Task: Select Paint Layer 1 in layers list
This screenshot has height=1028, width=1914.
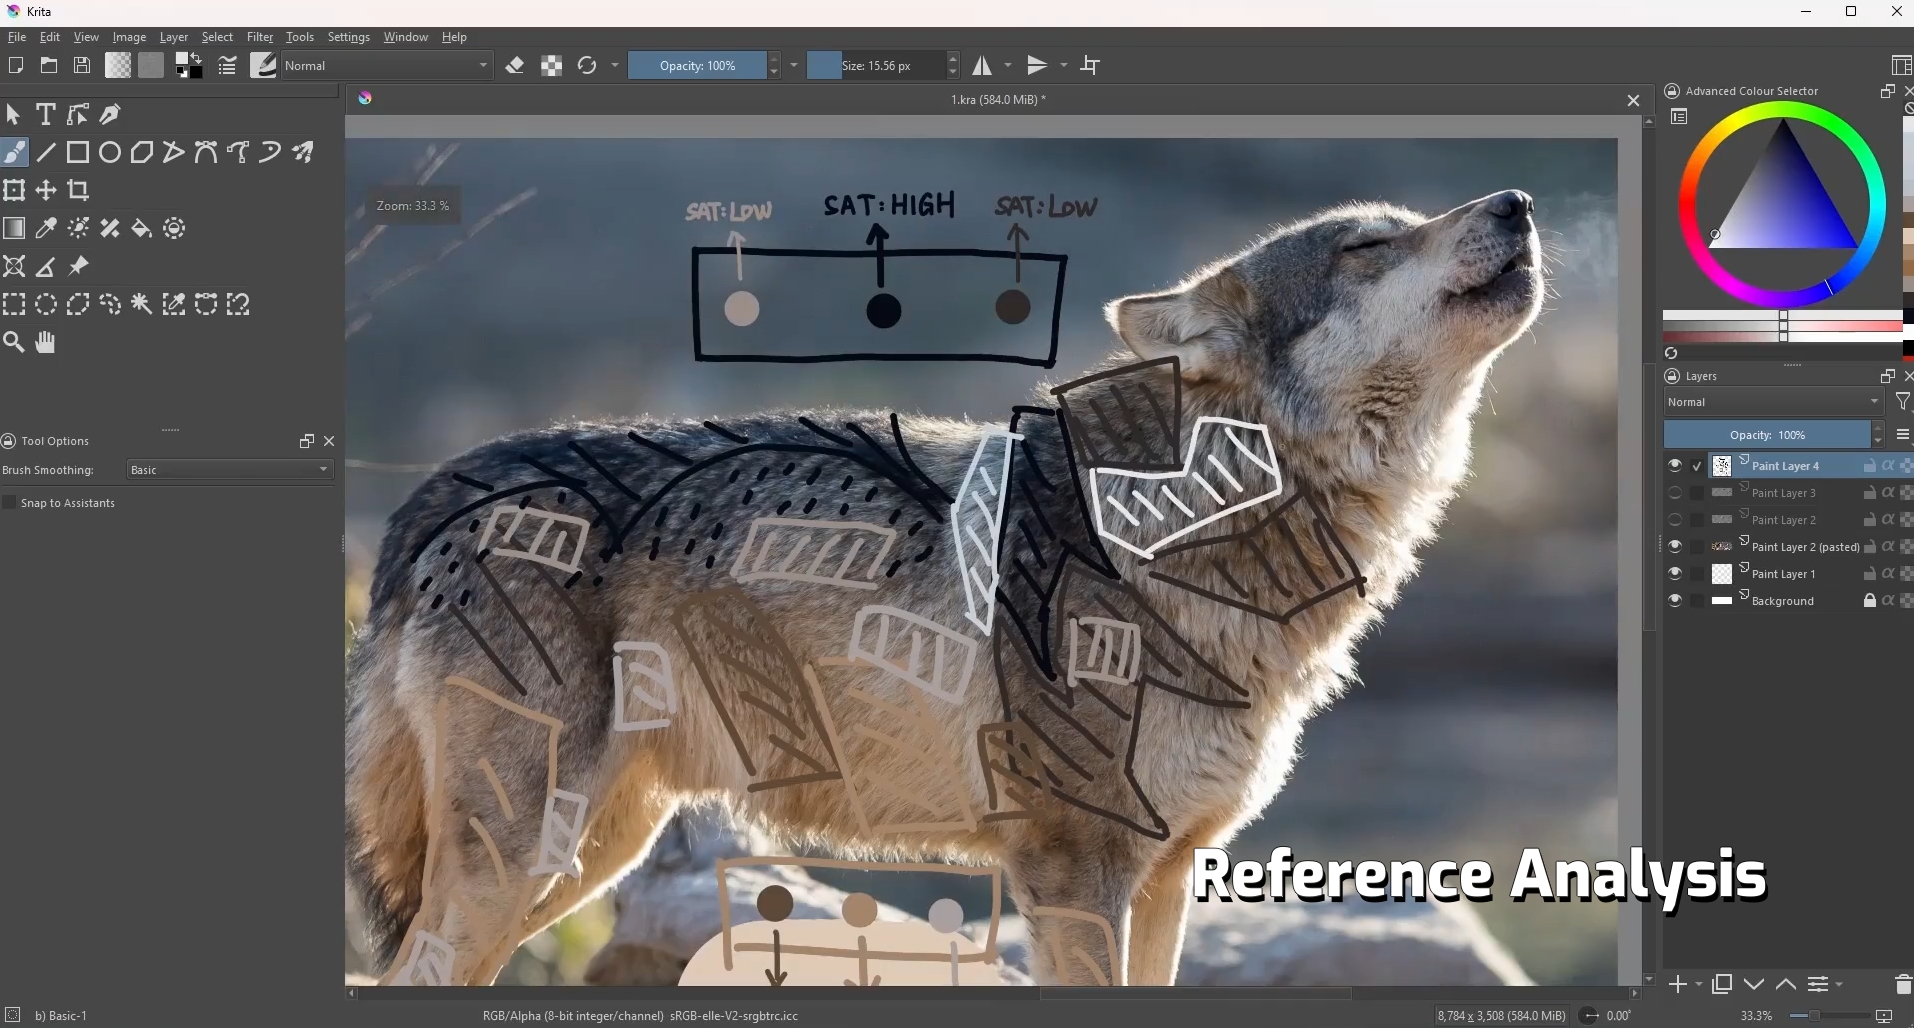Action: 1783,574
